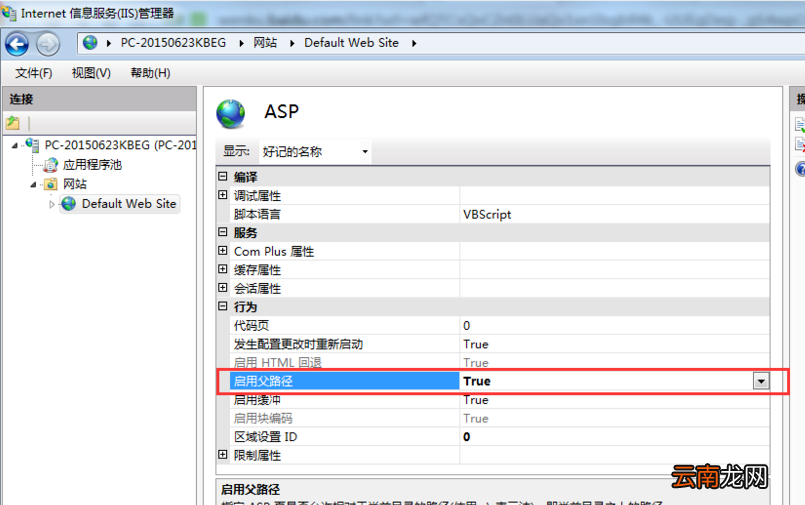Click 网站 in the address breadcrumb

coord(265,43)
